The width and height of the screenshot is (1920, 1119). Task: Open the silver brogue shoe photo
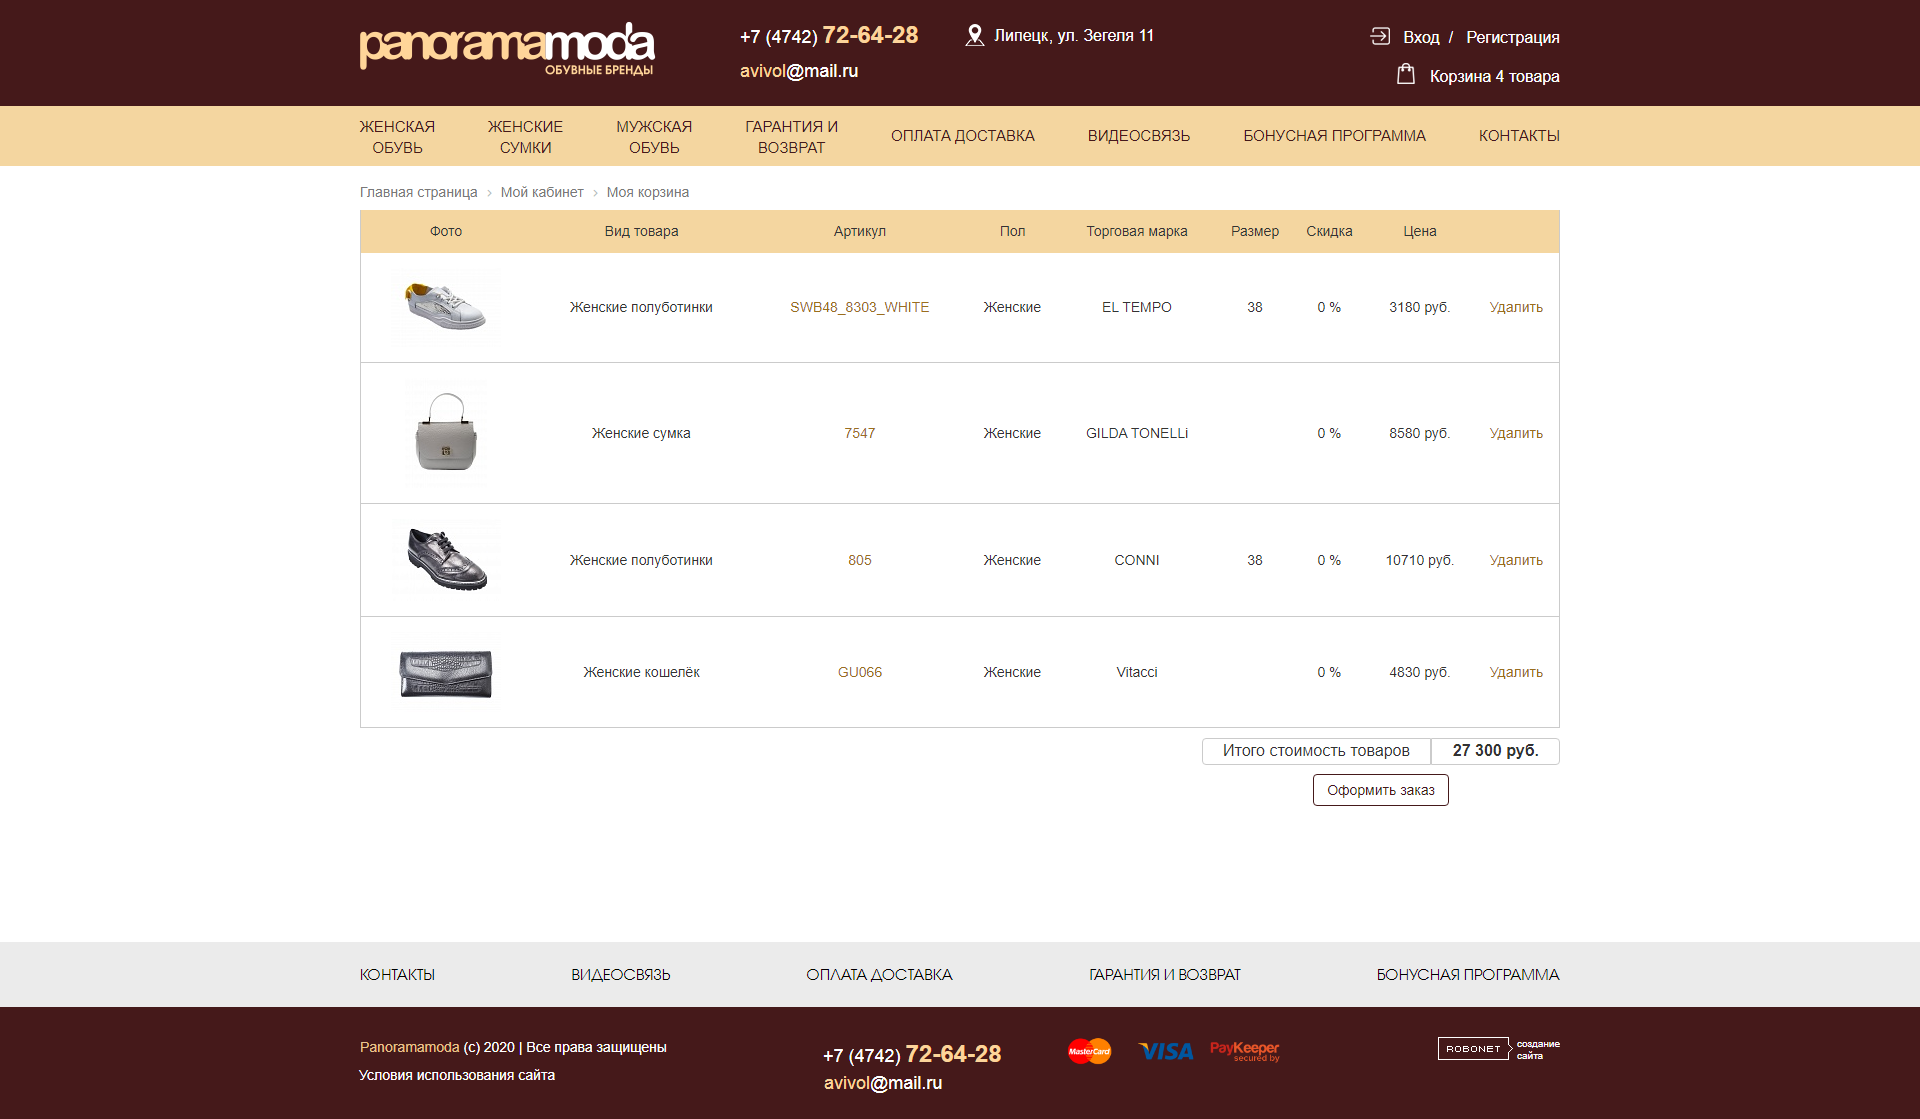[x=446, y=559]
